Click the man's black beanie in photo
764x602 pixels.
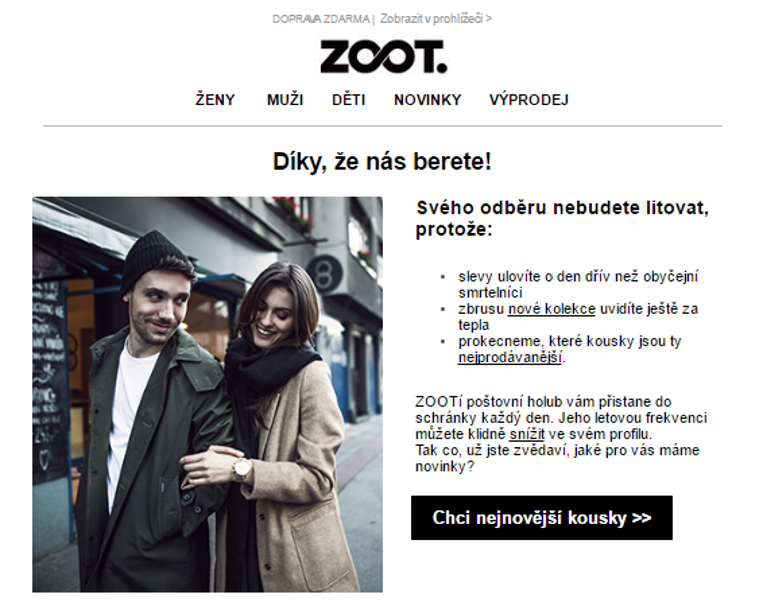153,257
